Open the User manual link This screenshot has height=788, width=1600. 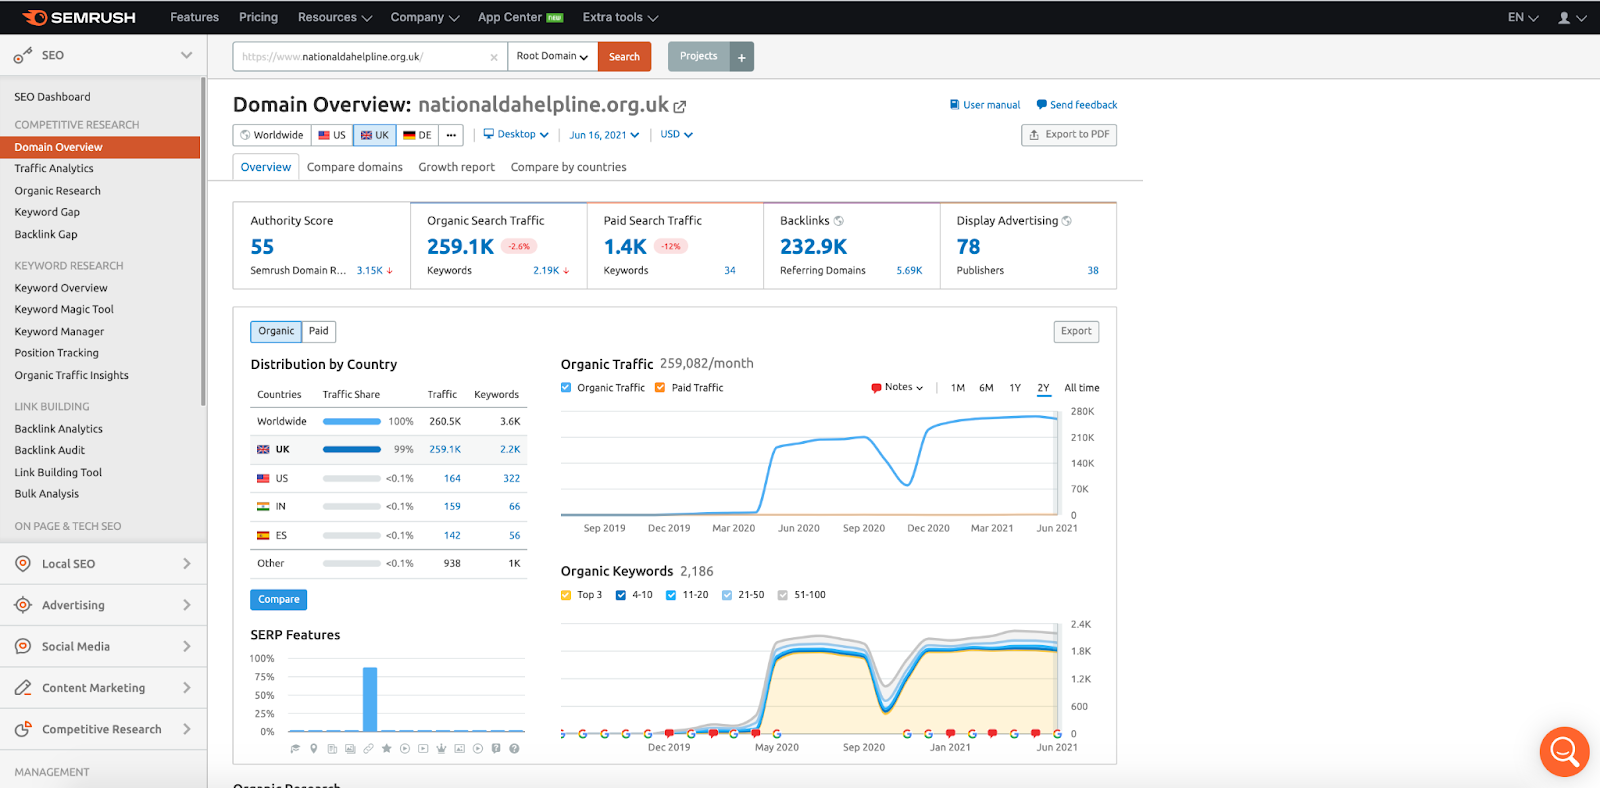click(985, 105)
